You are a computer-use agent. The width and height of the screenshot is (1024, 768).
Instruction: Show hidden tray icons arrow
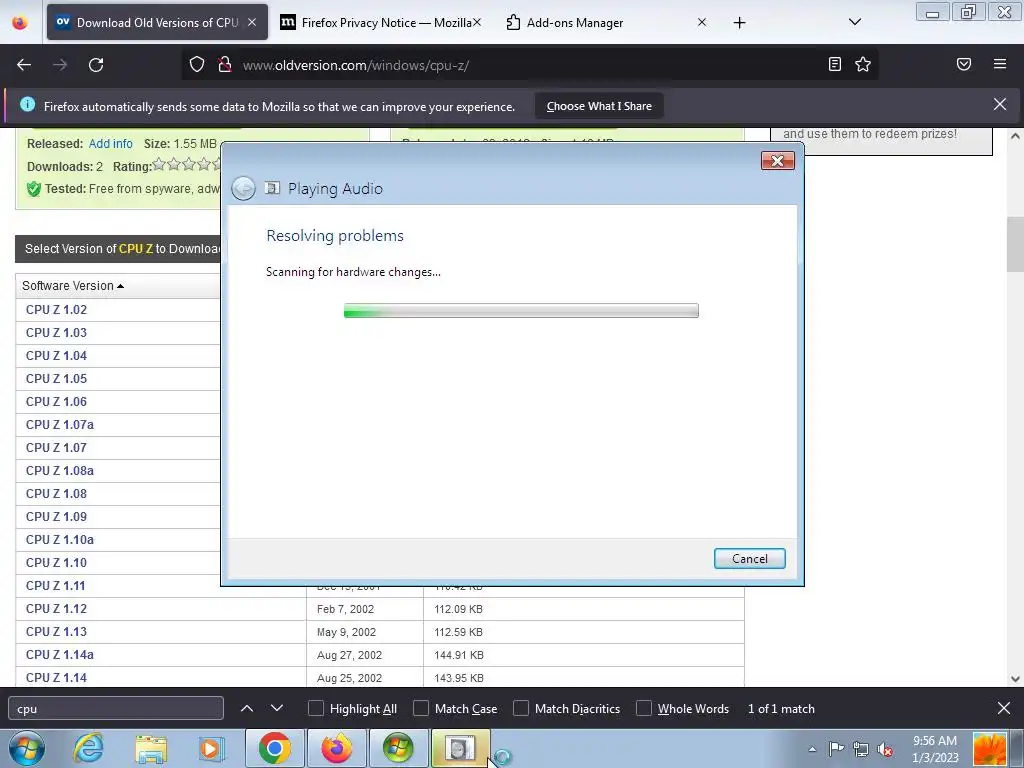click(812, 749)
